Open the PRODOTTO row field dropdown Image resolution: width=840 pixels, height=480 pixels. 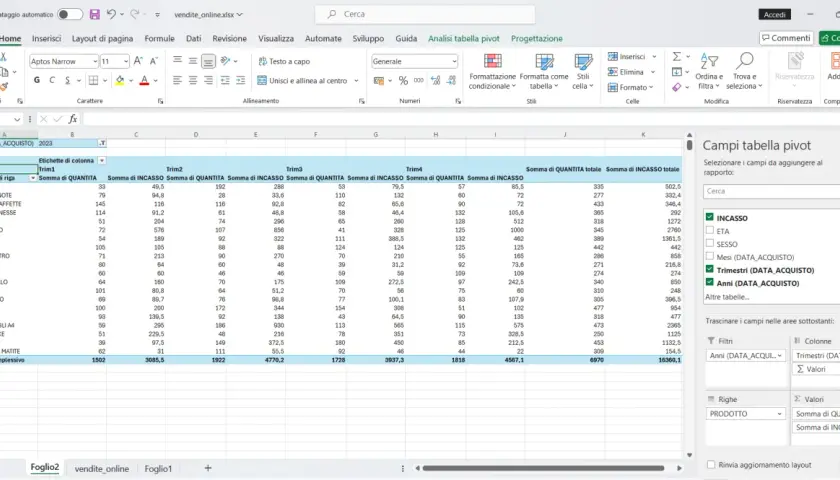tap(779, 414)
